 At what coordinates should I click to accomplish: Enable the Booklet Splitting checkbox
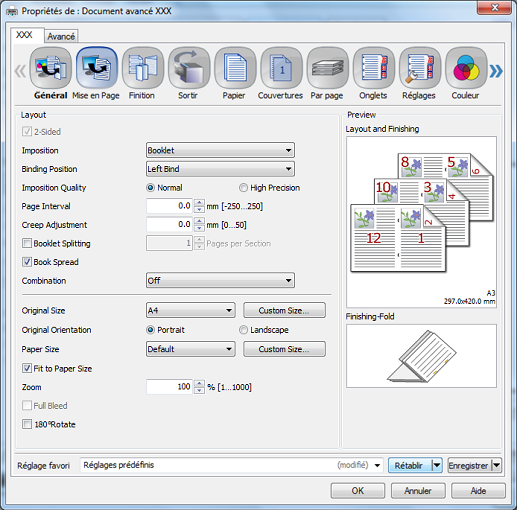pos(27,243)
